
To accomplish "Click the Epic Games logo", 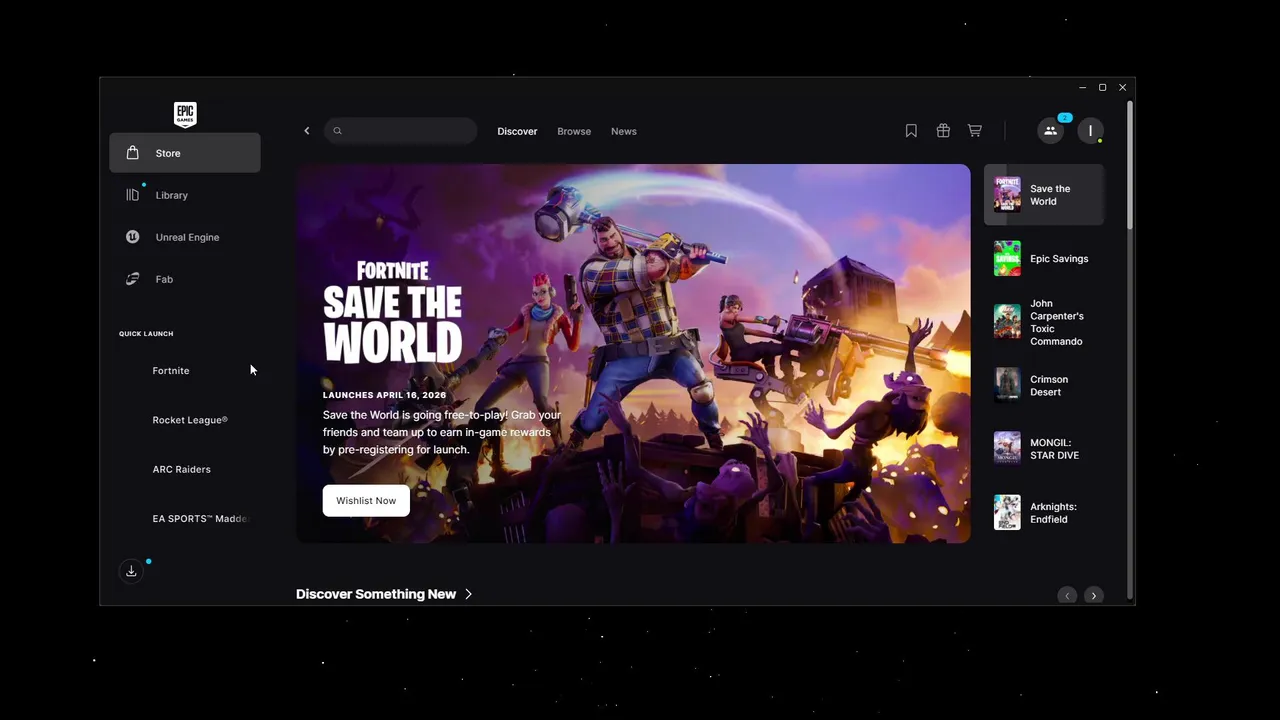I will click(x=185, y=114).
